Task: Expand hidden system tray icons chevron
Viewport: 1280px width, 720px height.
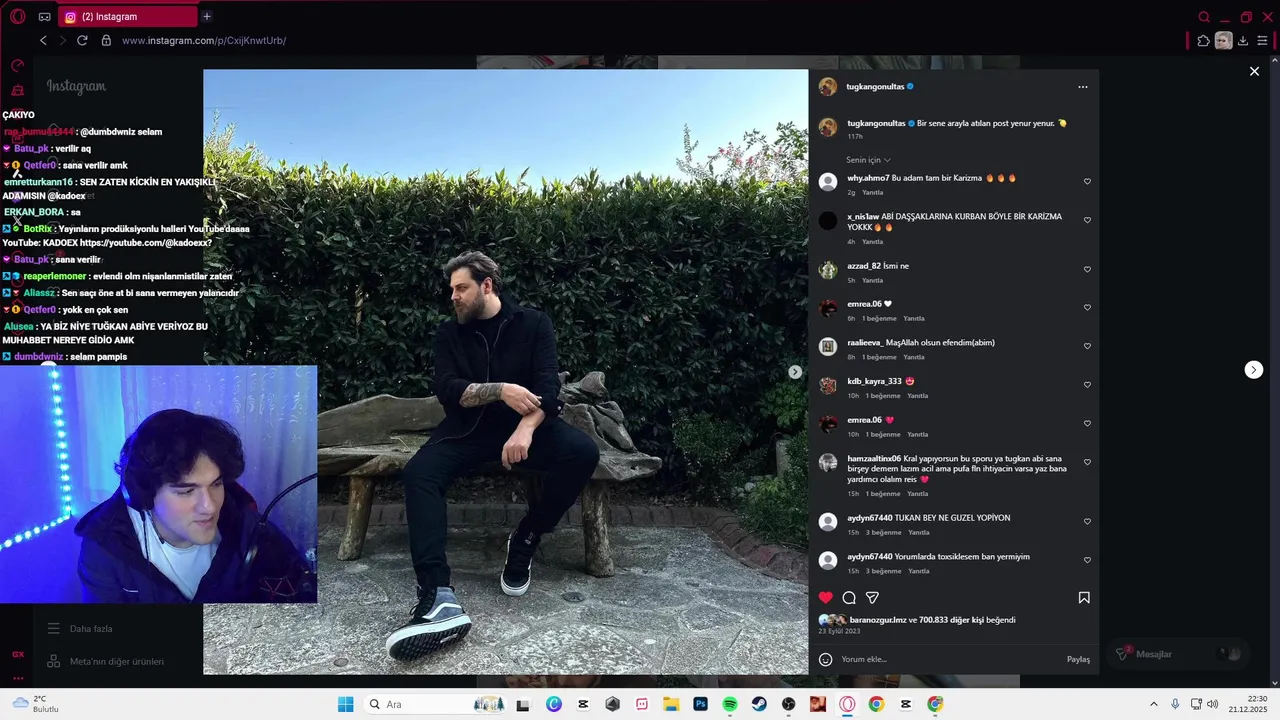Action: click(1153, 704)
